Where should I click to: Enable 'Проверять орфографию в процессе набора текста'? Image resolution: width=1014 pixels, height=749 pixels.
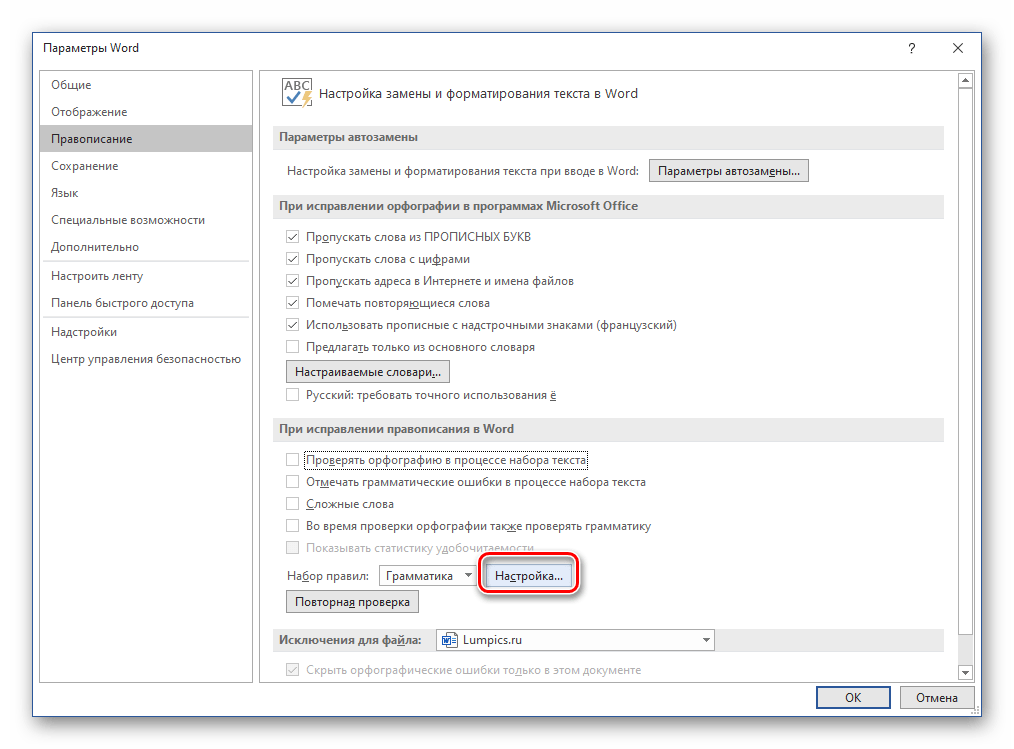(293, 460)
